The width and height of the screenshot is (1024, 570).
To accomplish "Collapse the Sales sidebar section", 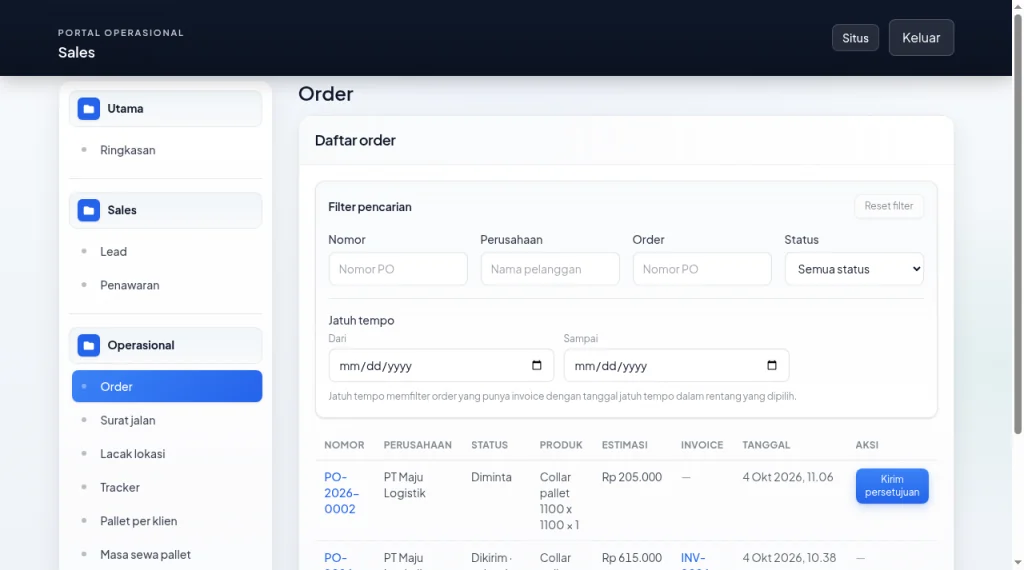I will tap(166, 210).
